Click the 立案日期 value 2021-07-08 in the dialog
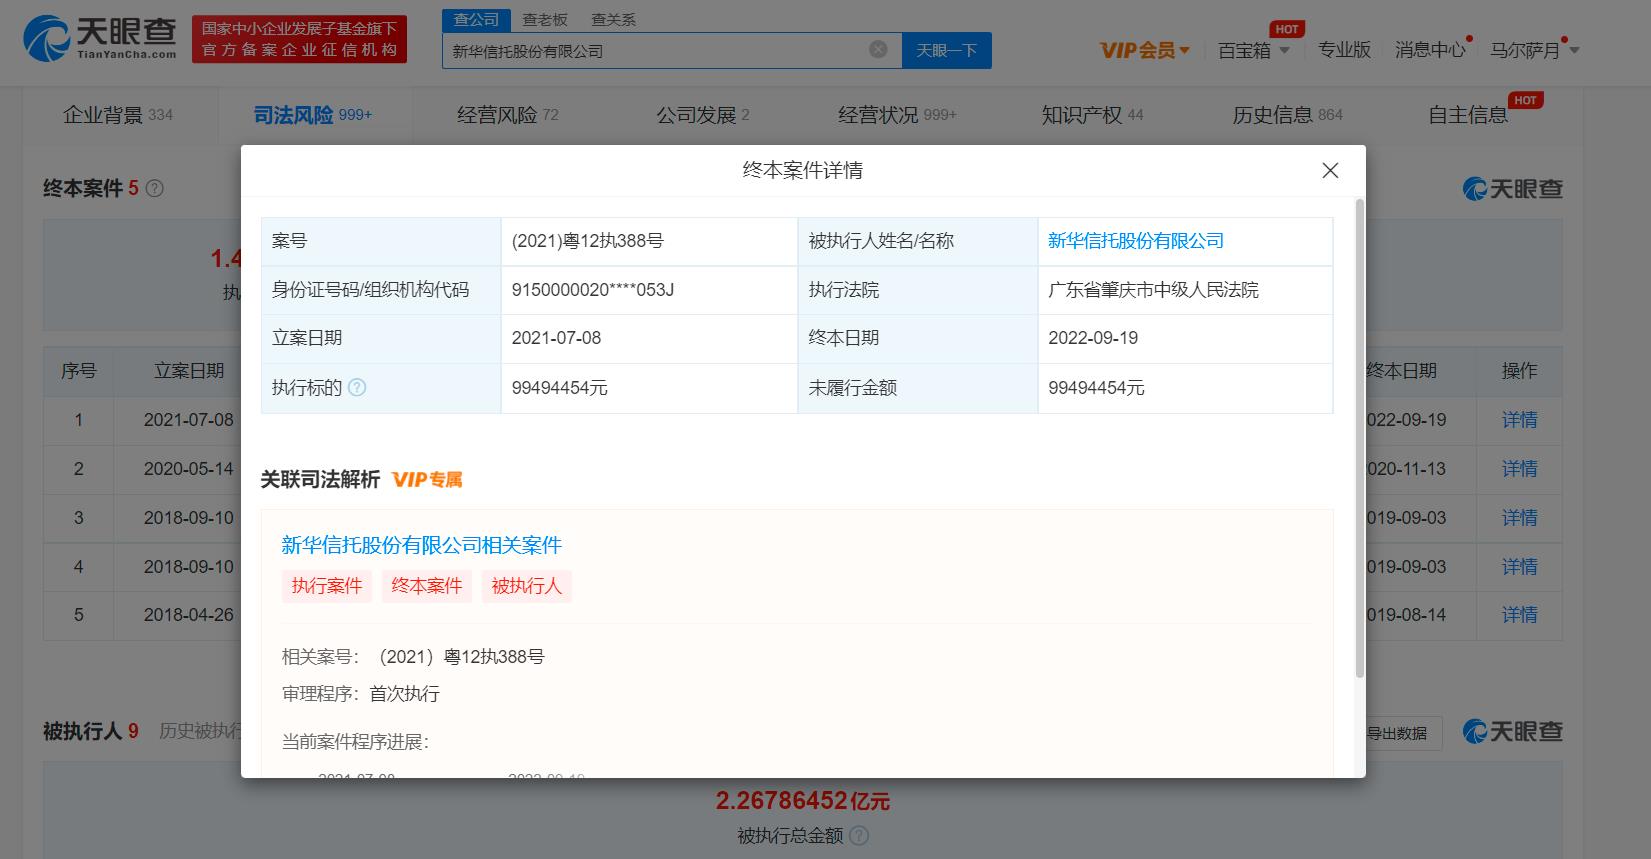This screenshot has width=1651, height=859. pyautogui.click(x=556, y=338)
